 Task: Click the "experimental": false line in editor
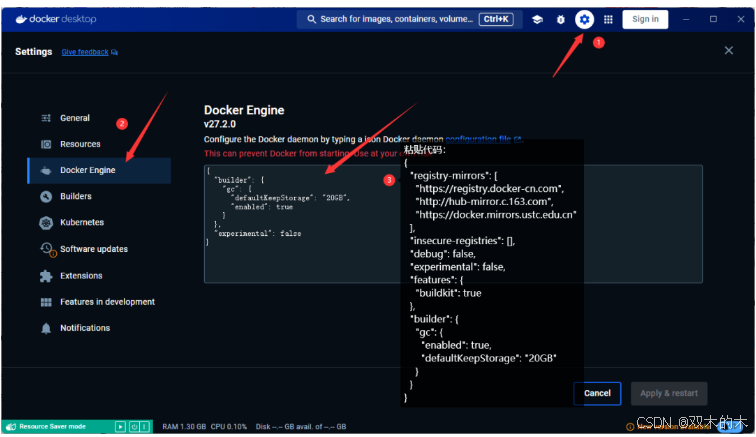(x=259, y=233)
